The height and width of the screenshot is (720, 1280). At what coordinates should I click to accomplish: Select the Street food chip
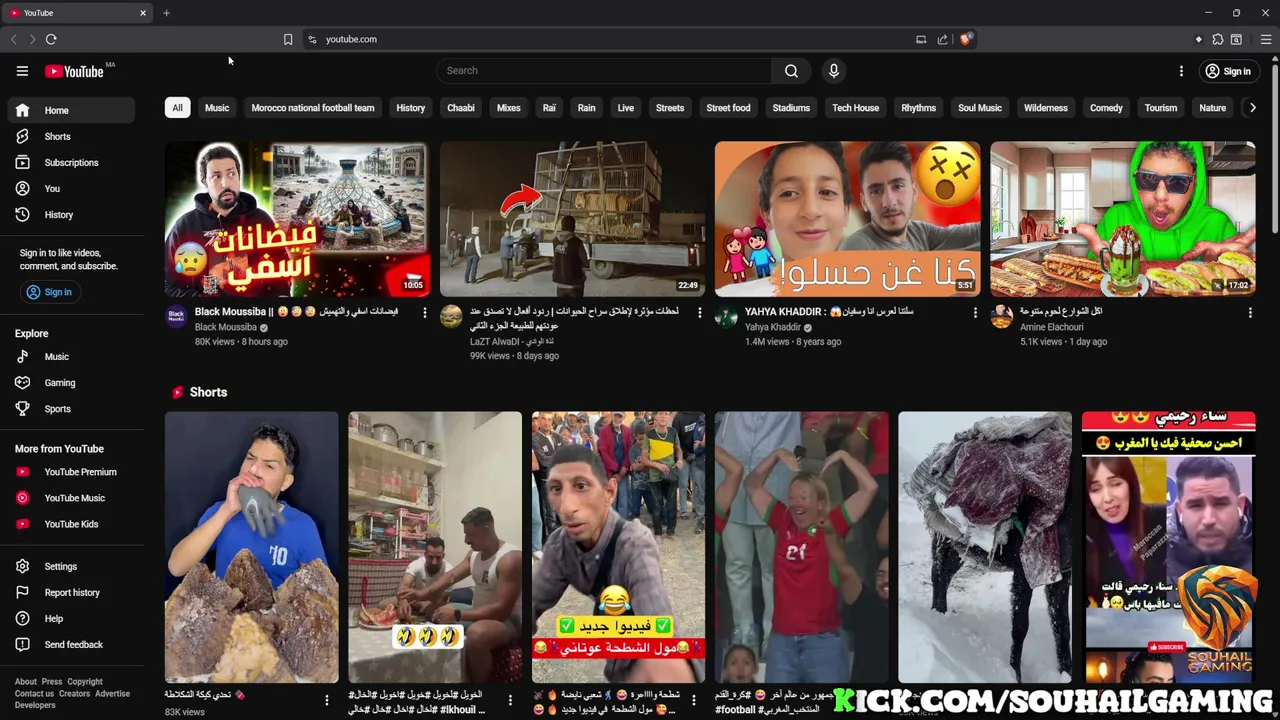(728, 108)
